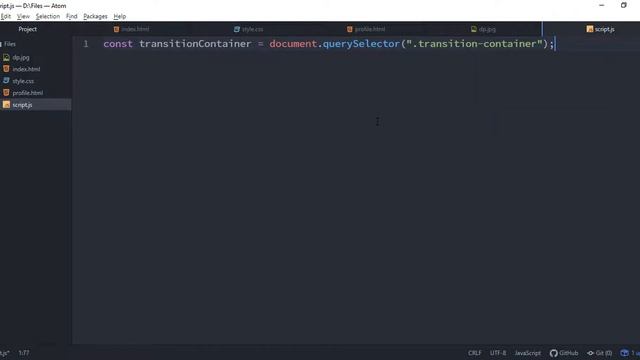Click the JS icon on script.js tab
640x360 pixels.
click(x=590, y=29)
